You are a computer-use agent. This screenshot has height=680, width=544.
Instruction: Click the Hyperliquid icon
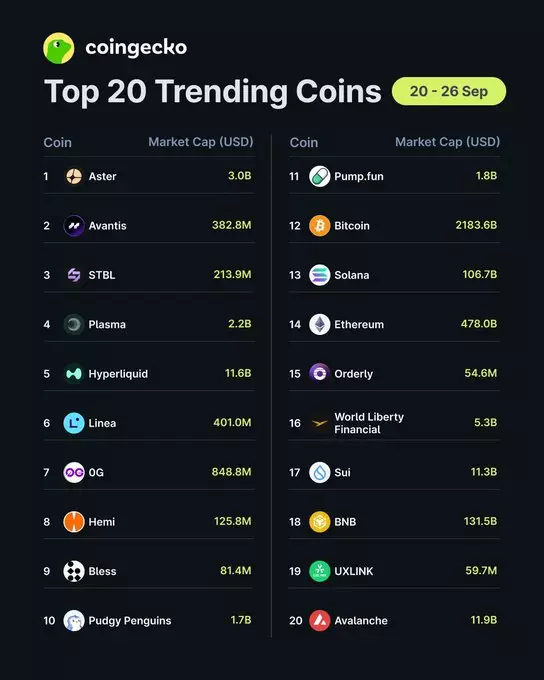(74, 374)
